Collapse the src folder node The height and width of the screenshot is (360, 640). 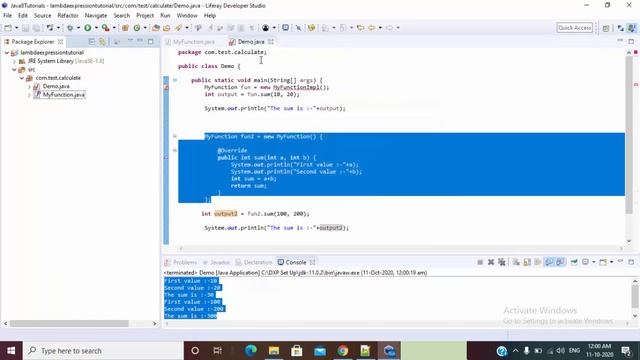[x=14, y=70]
